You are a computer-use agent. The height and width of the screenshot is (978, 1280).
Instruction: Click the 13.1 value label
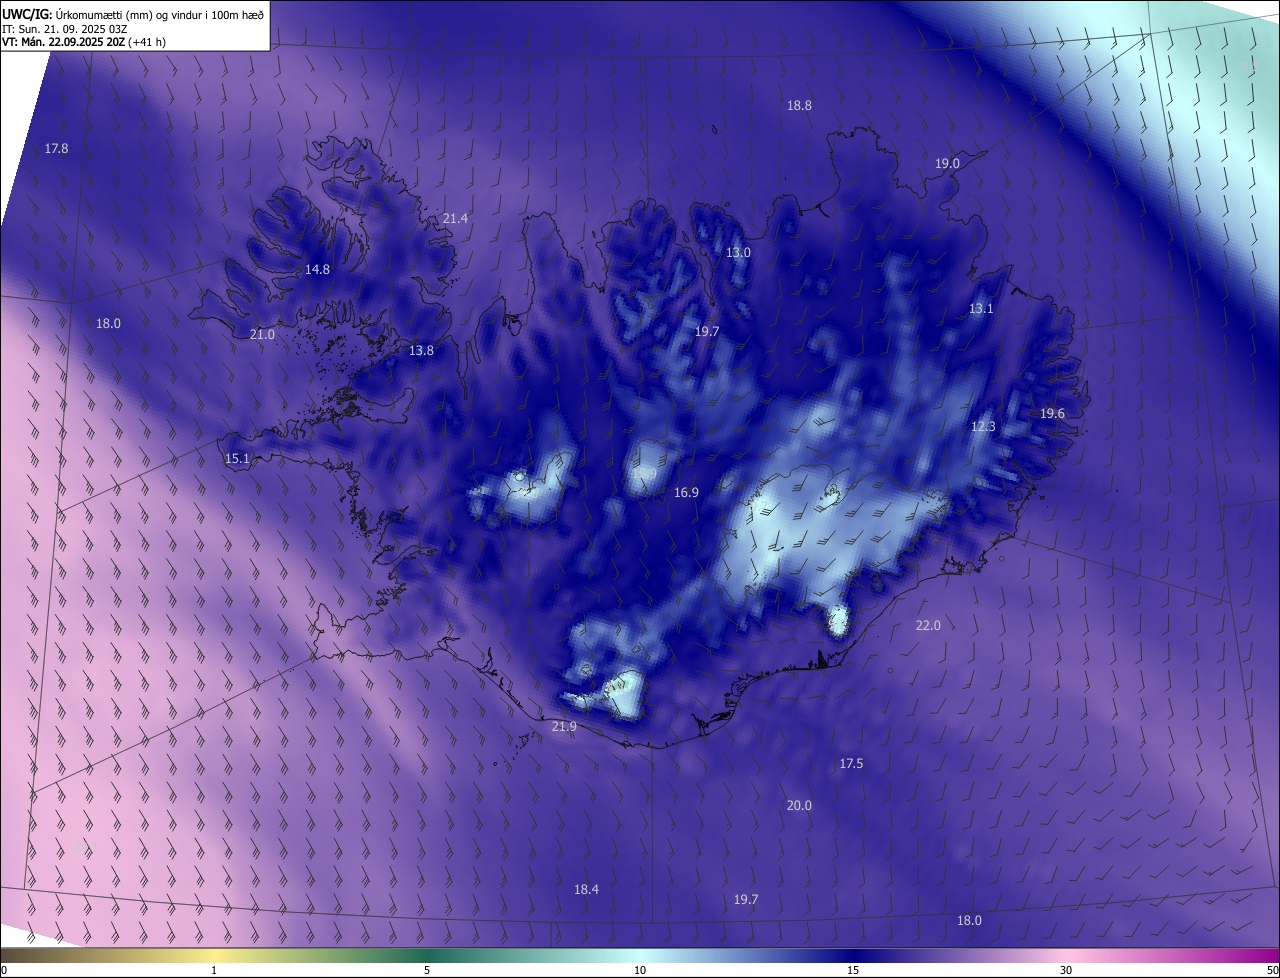(x=981, y=308)
